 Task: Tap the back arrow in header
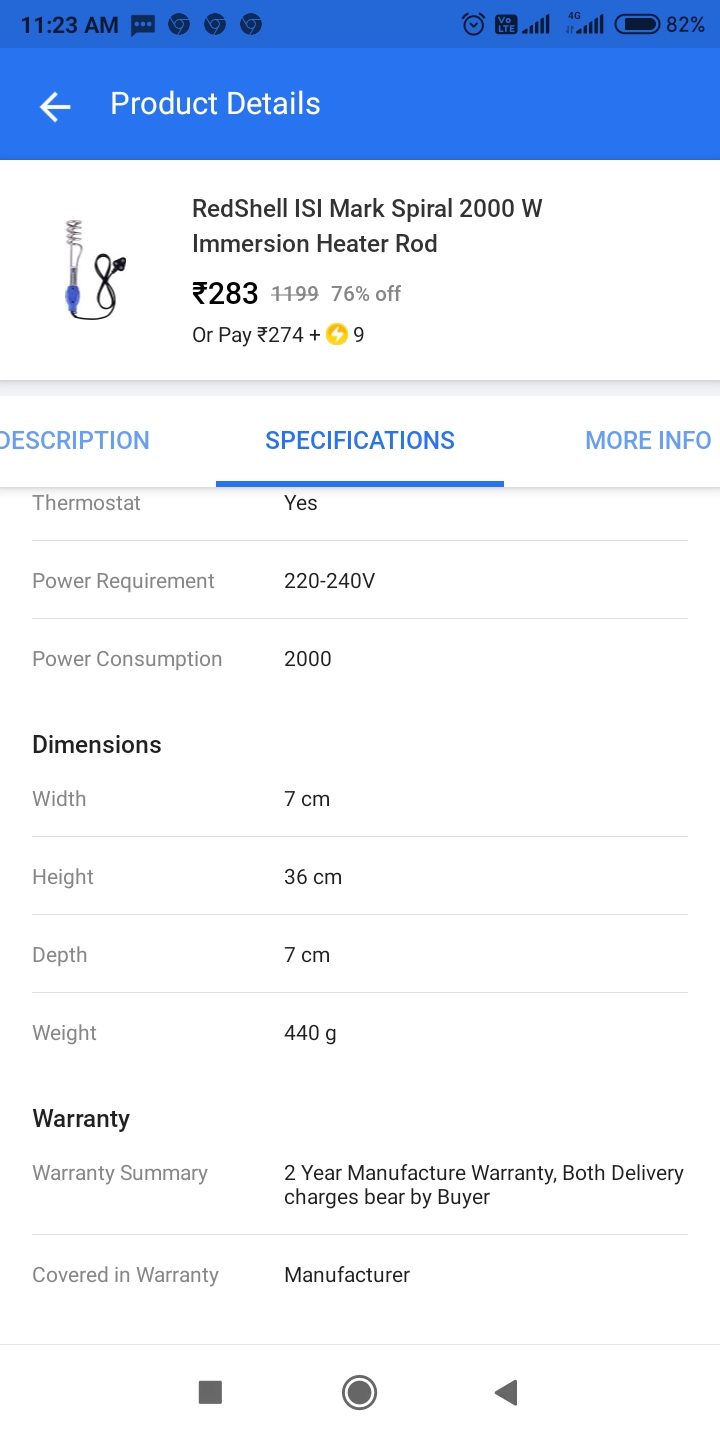click(x=55, y=105)
